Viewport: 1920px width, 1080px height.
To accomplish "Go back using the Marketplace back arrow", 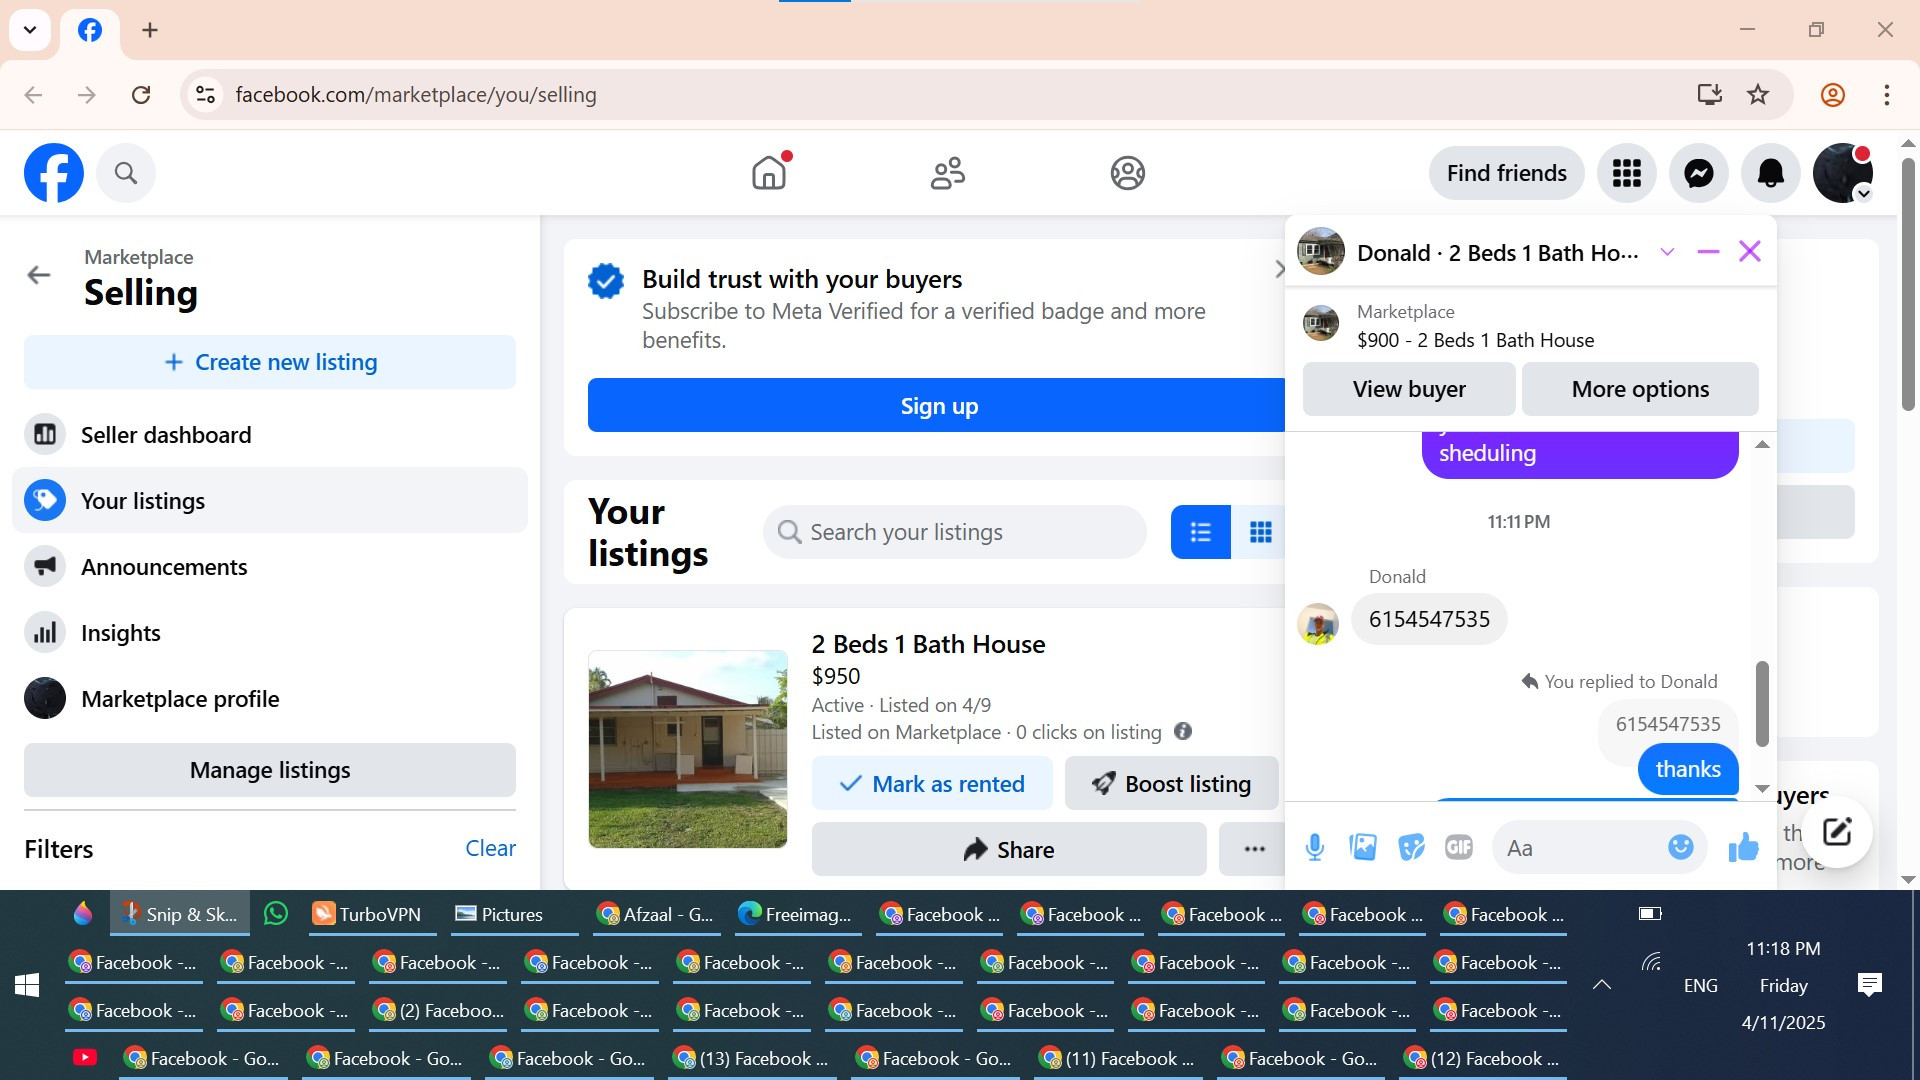I will [39, 275].
